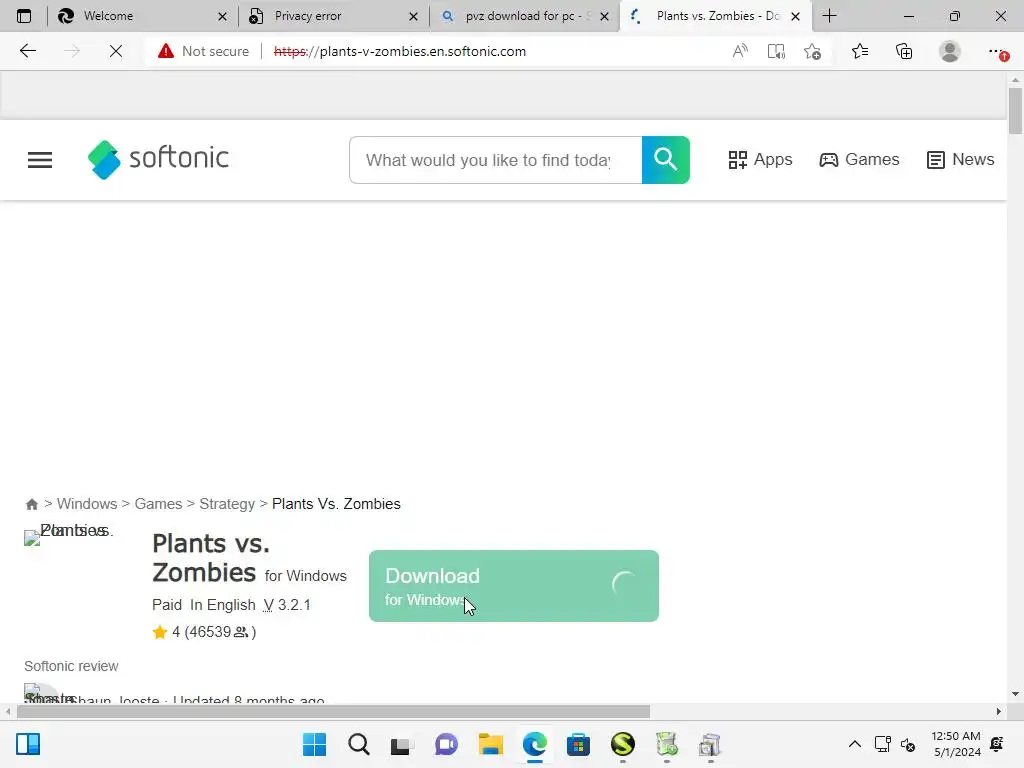Image resolution: width=1024 pixels, height=768 pixels.
Task: Open Immersive Reader icon
Action: tap(776, 51)
